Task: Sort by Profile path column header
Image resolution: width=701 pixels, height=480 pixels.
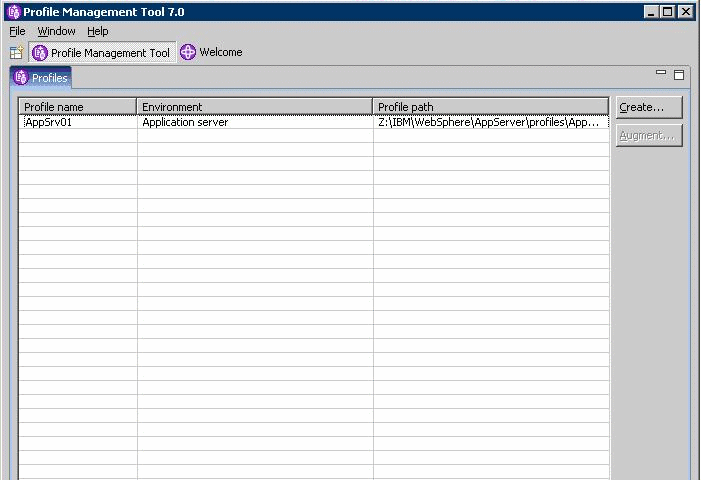Action: coord(490,107)
